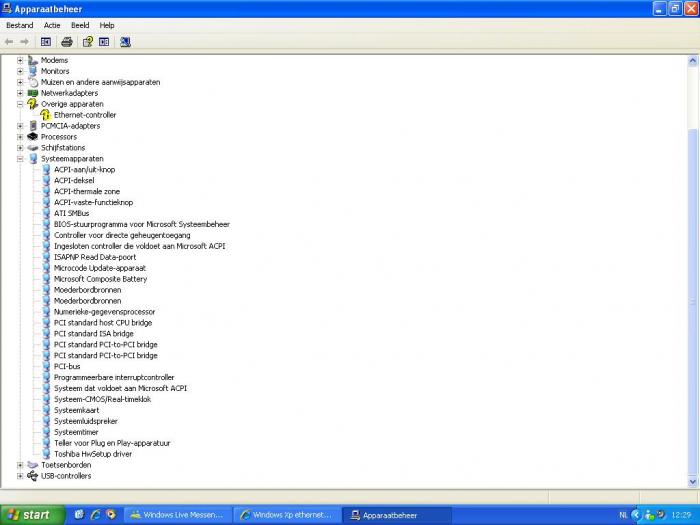Image resolution: width=700 pixels, height=525 pixels.
Task: Open the Bestand menu
Action: pos(20,25)
